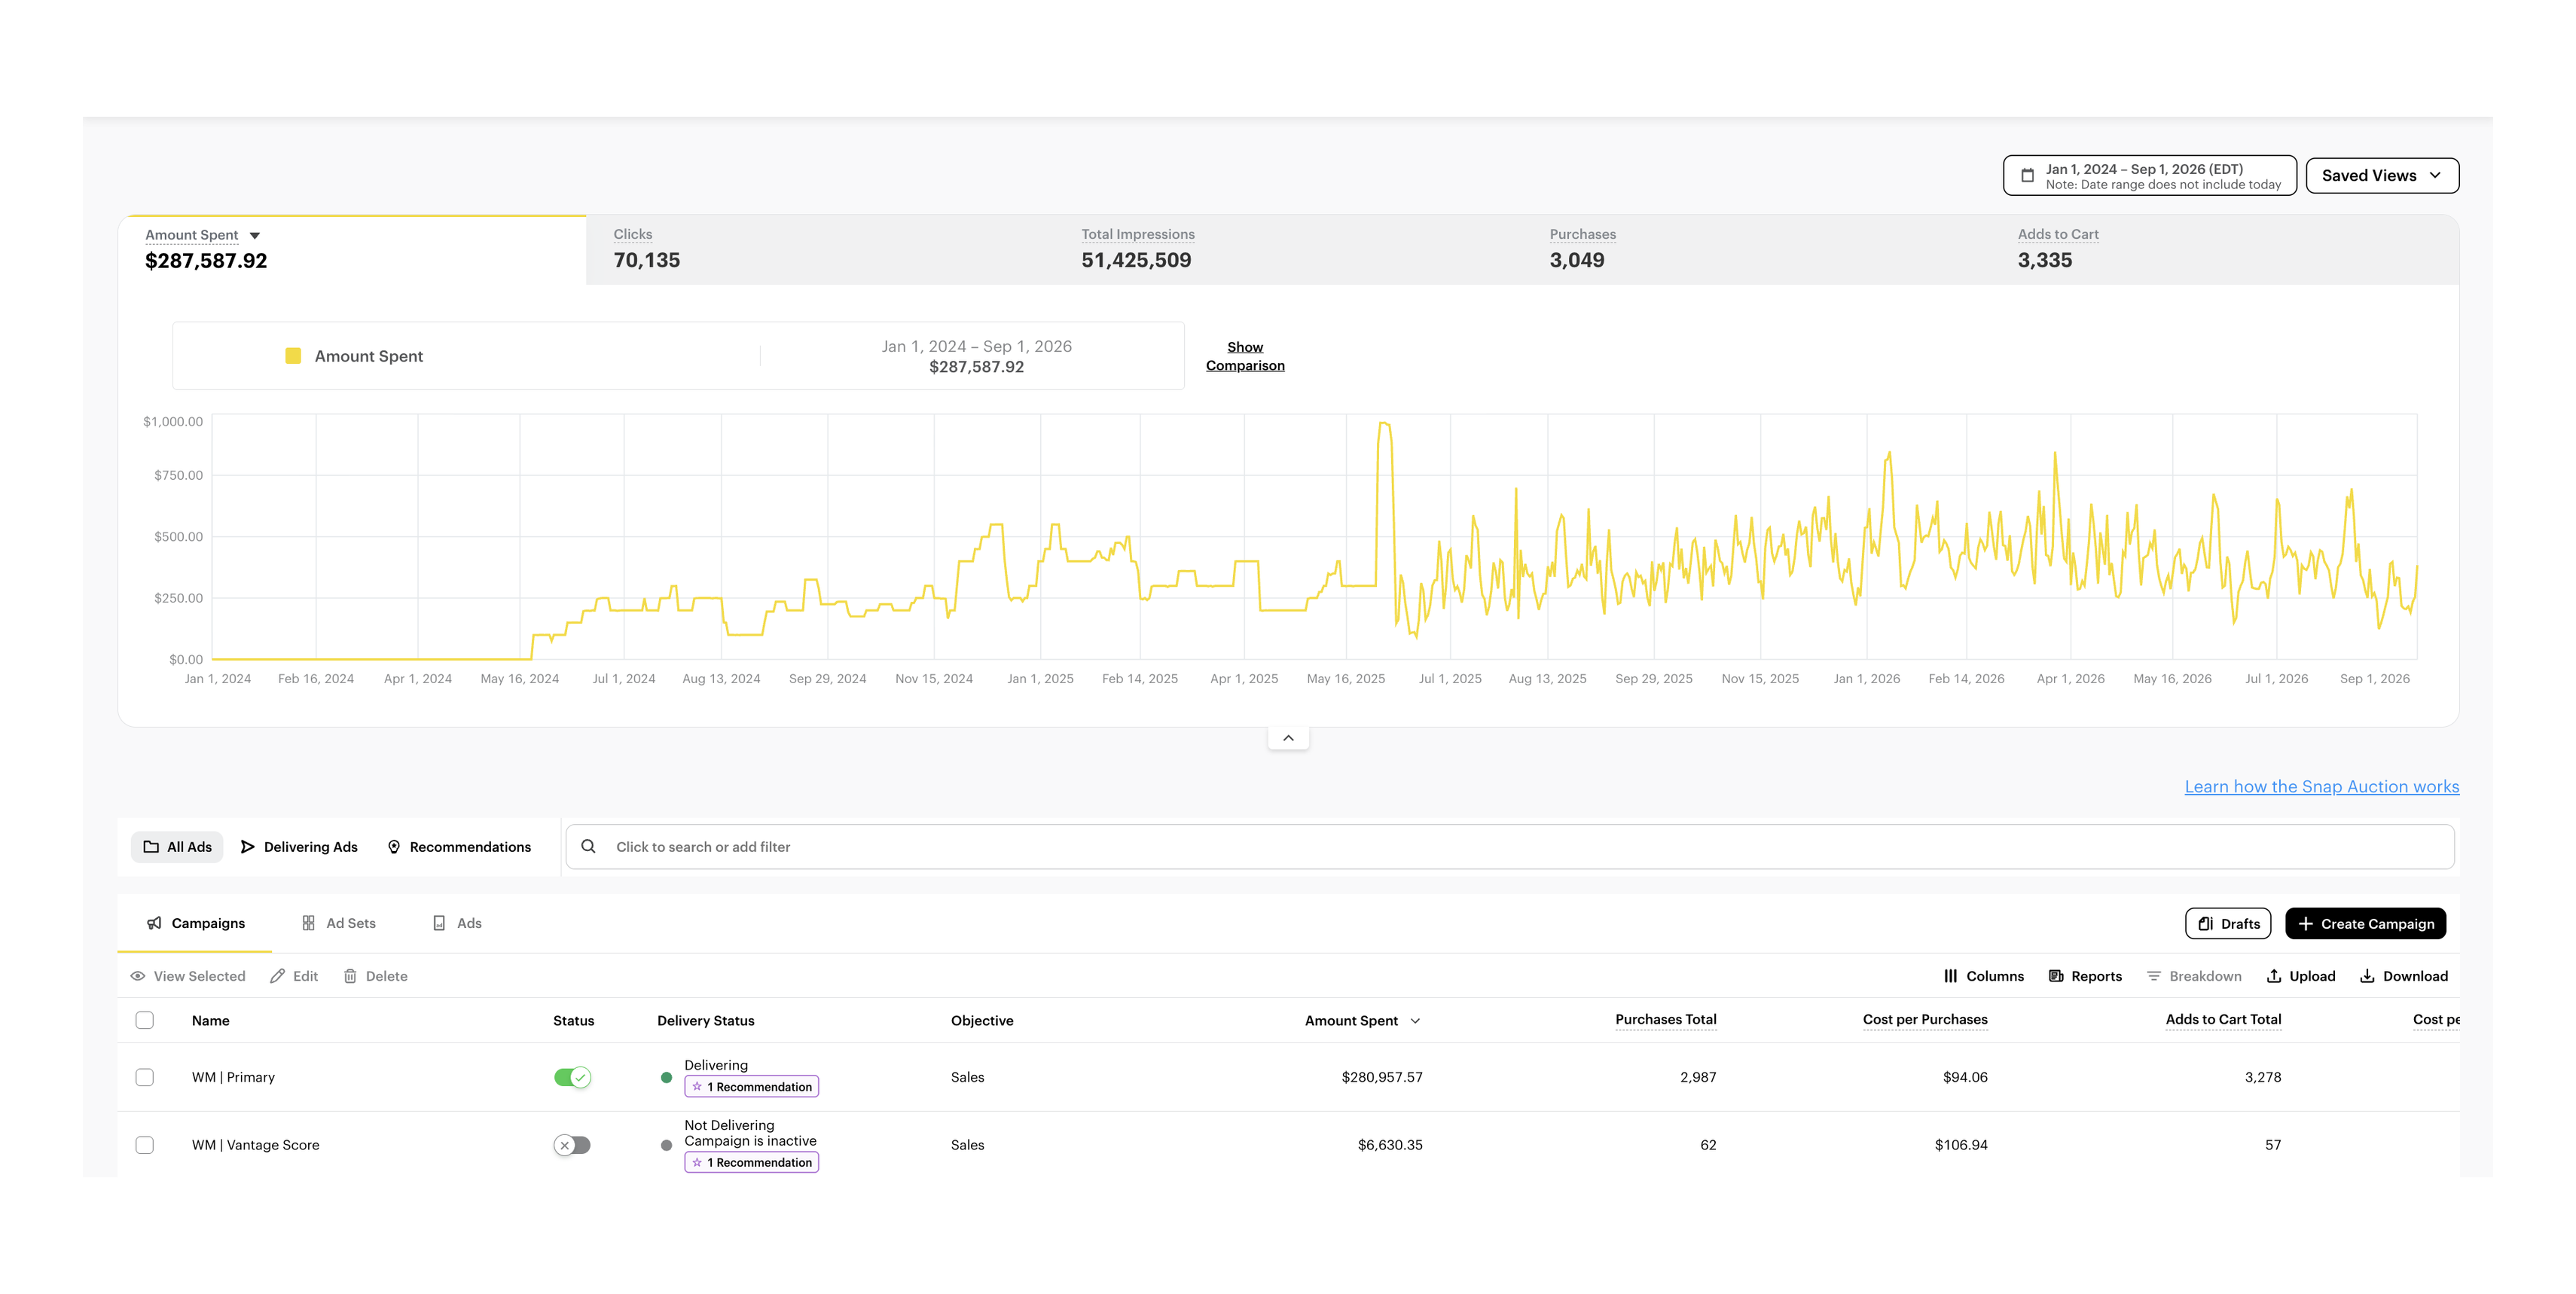The height and width of the screenshot is (1294, 2576).
Task: Expand the Amount Spent metric dropdown arrow
Action: point(255,236)
